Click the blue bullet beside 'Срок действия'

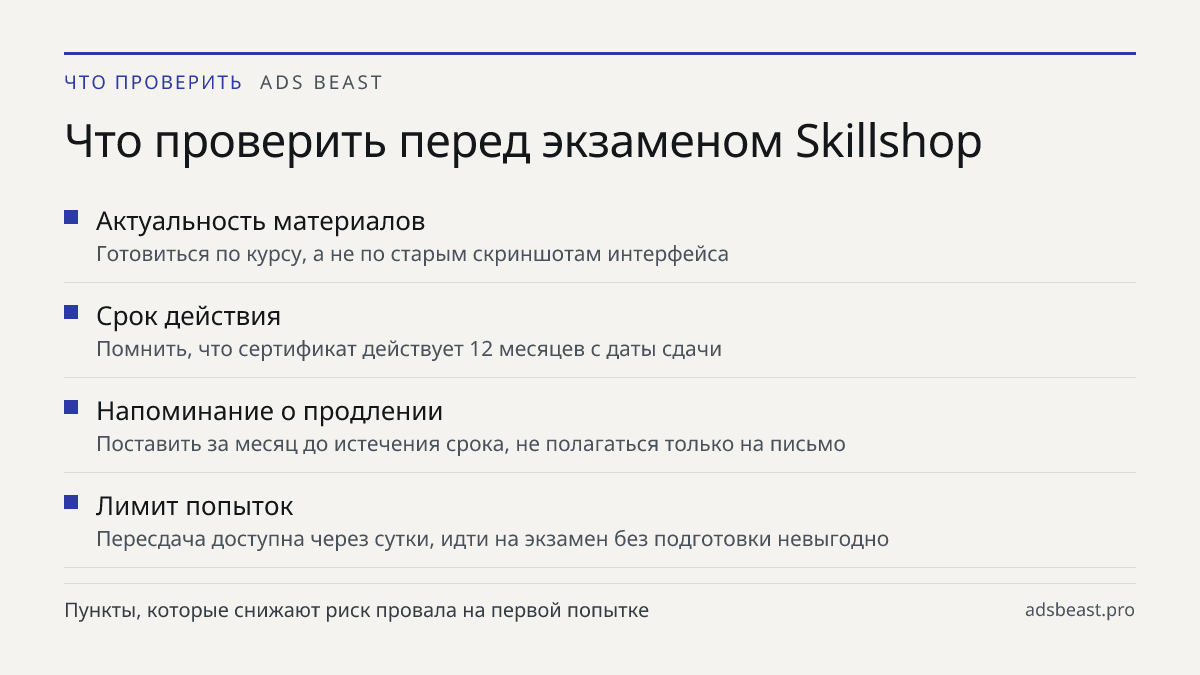point(71,312)
